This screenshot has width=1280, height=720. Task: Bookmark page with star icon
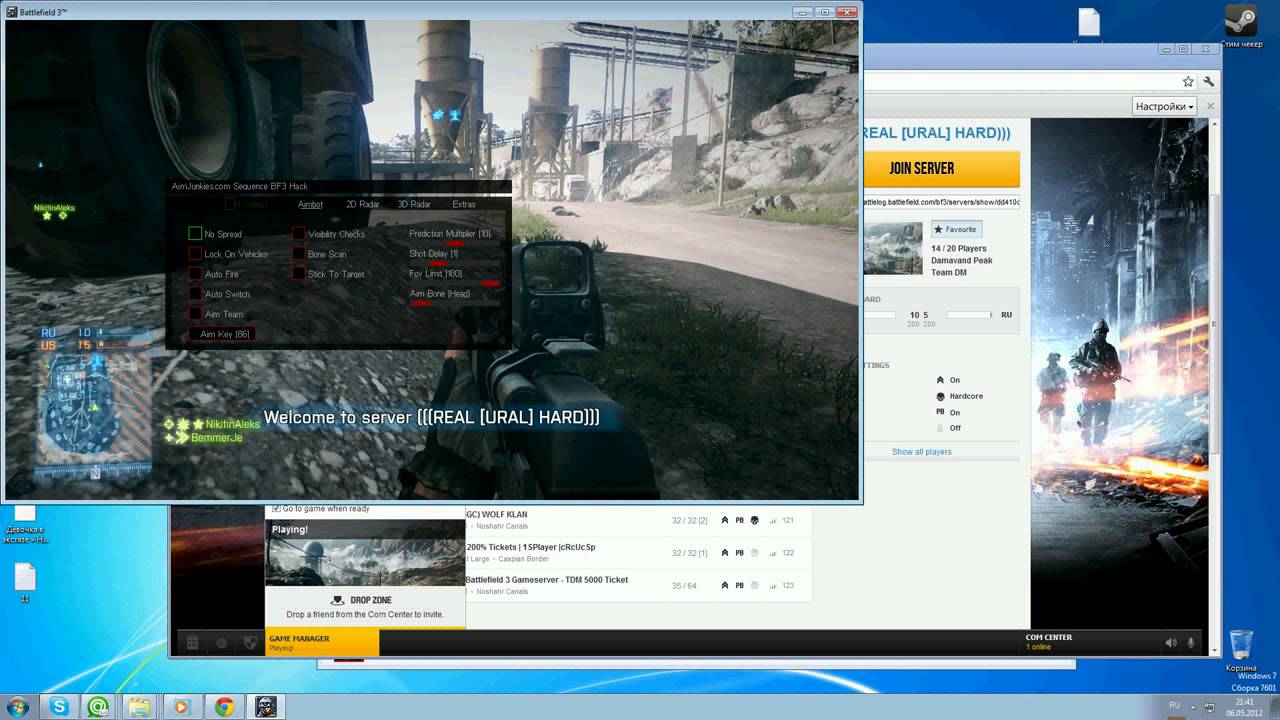tap(1188, 81)
